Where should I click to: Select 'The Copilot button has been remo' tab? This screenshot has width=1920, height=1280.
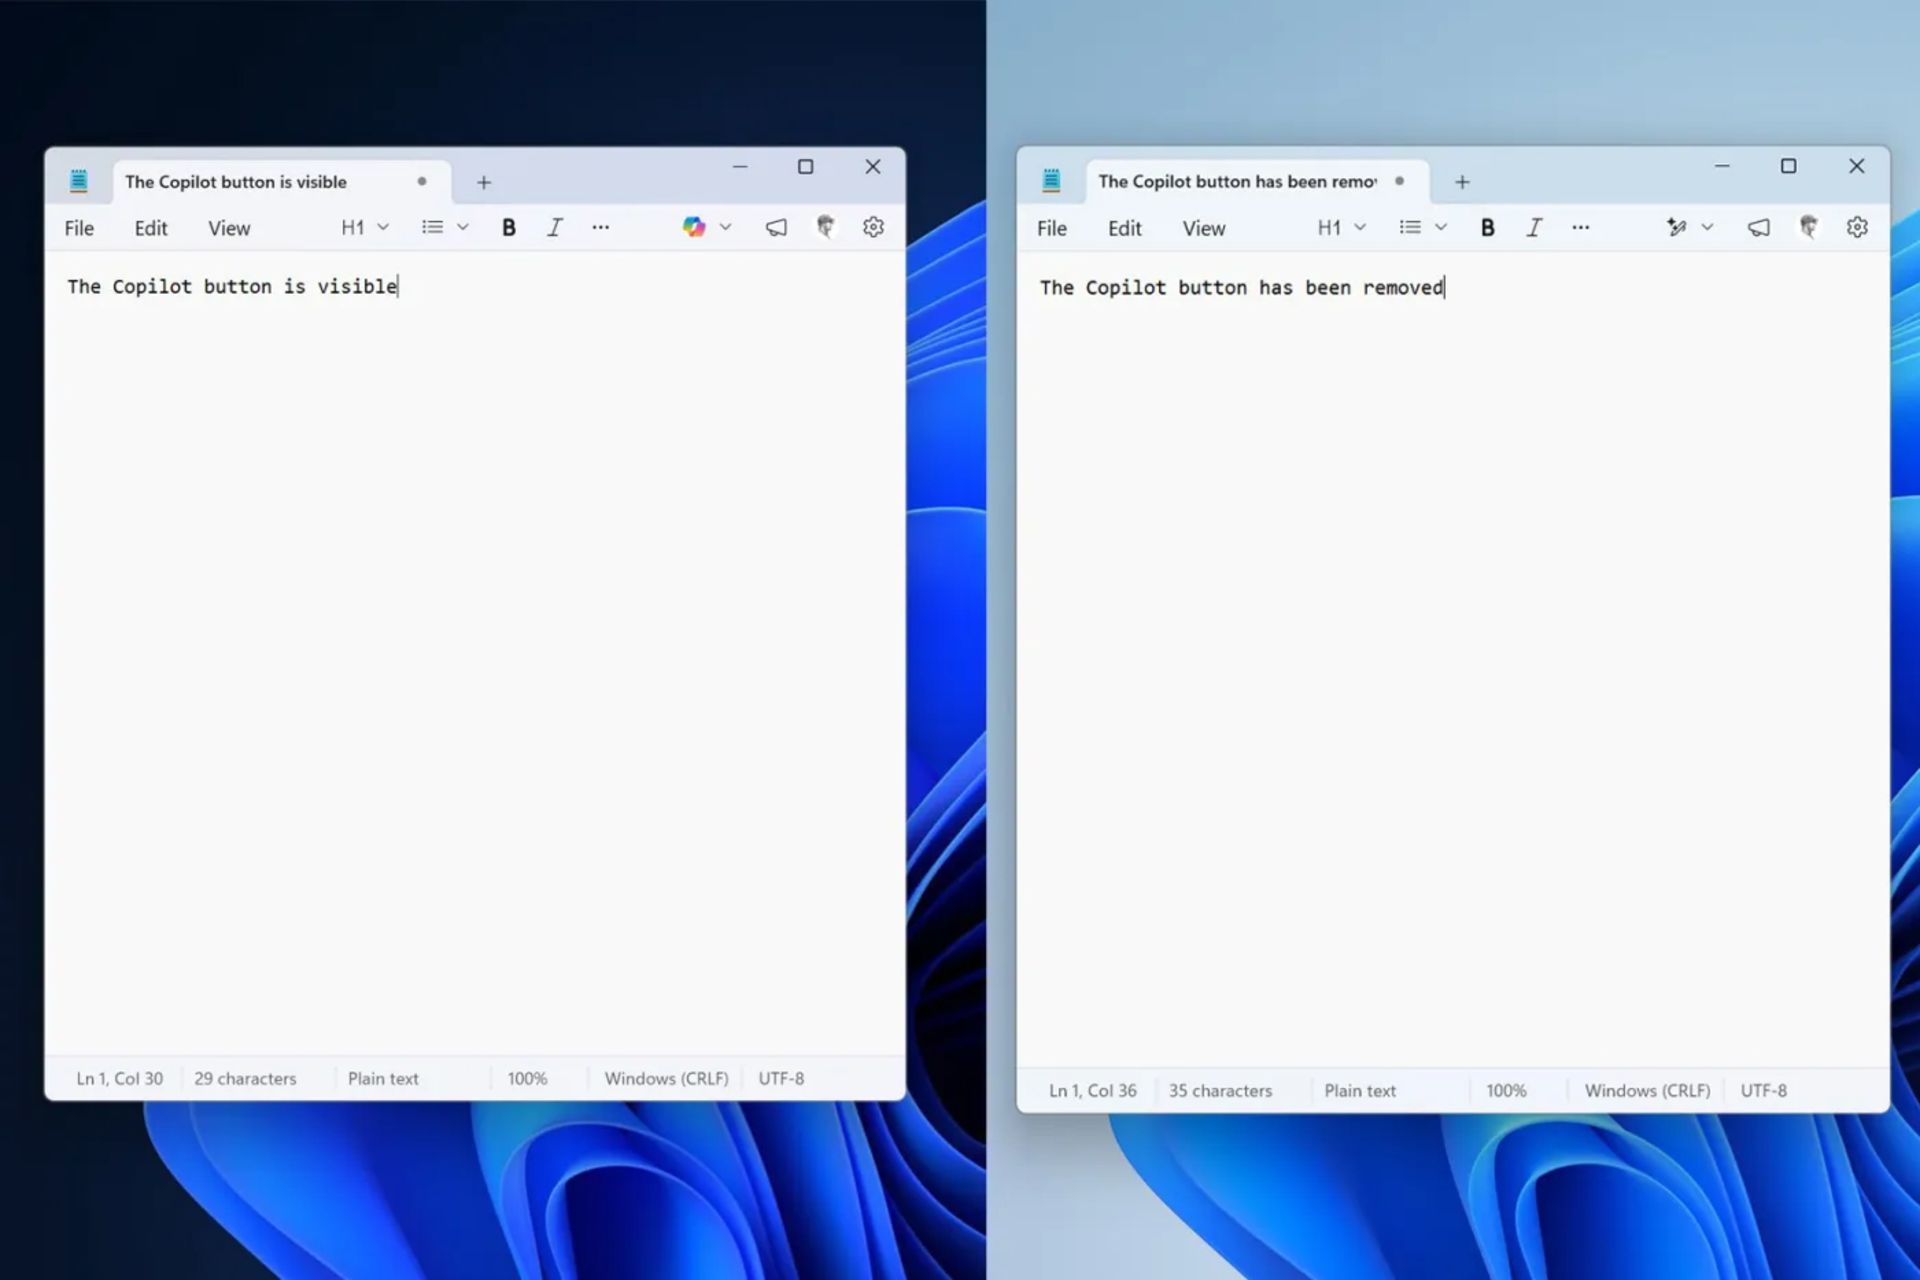1236,181
